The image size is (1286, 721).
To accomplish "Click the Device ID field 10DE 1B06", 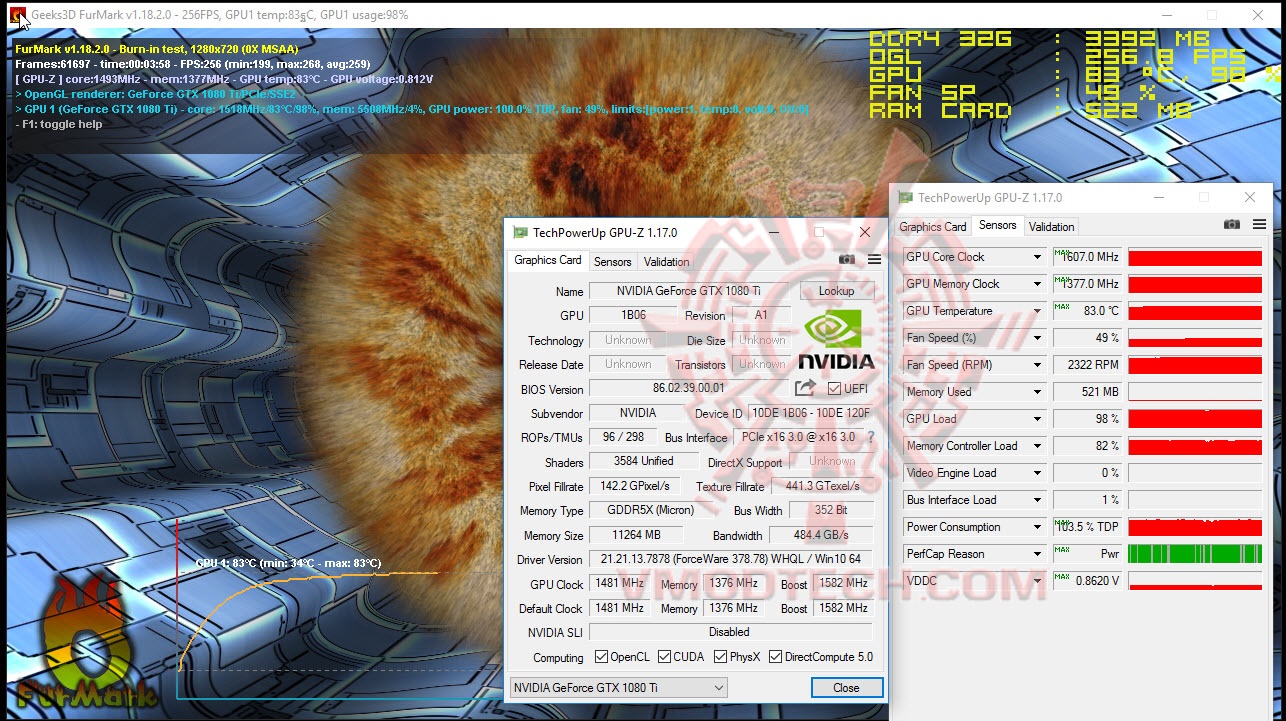I will click(x=811, y=413).
